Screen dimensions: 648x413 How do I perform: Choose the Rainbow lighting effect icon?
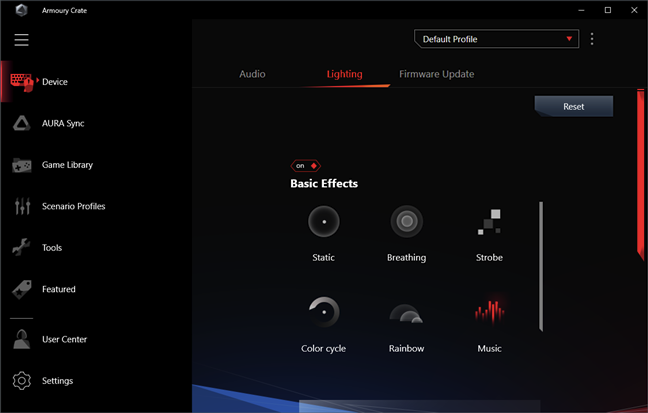click(406, 313)
